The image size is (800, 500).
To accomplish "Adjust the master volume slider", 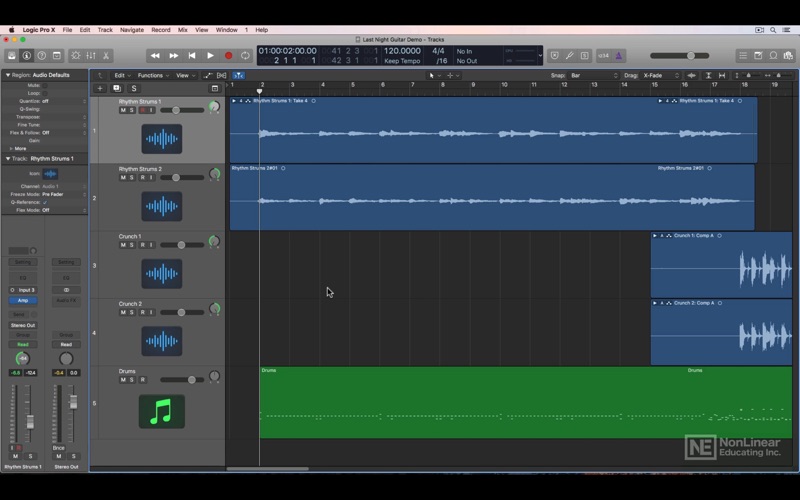I will (680, 56).
